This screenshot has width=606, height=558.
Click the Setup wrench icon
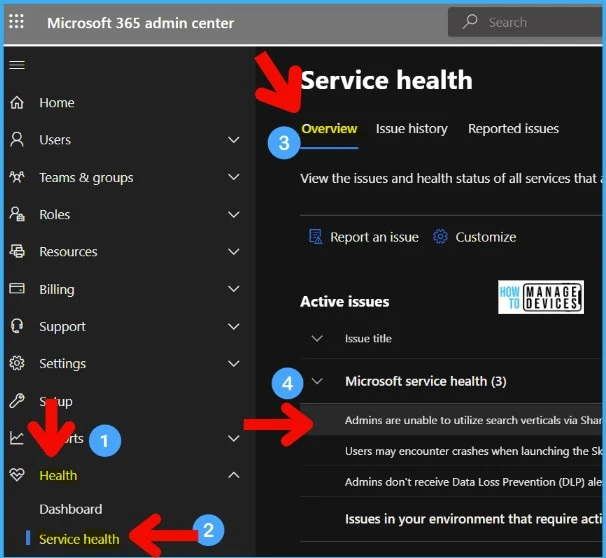(17, 401)
